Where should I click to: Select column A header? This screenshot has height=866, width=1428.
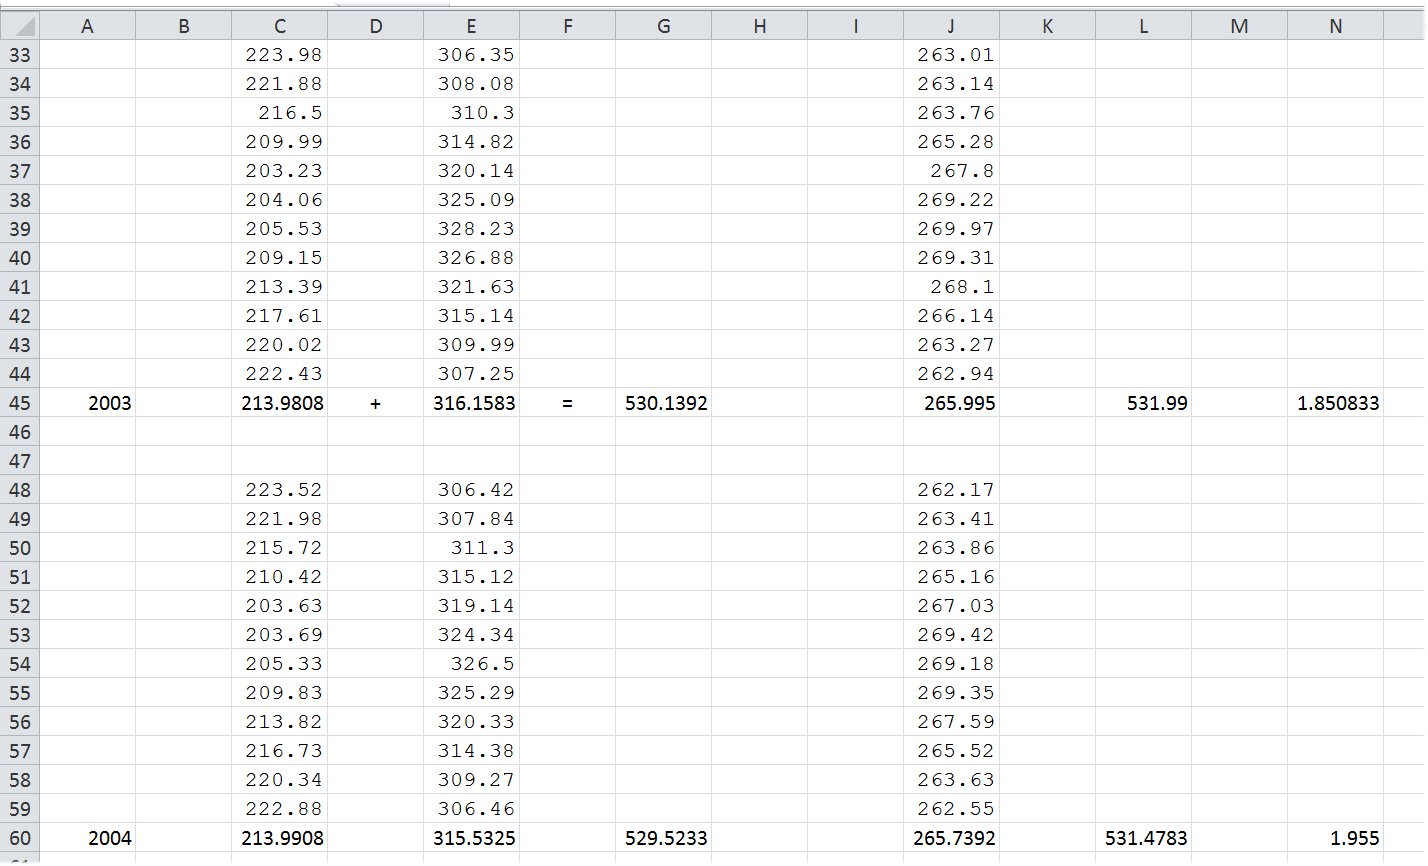pyautogui.click(x=87, y=26)
